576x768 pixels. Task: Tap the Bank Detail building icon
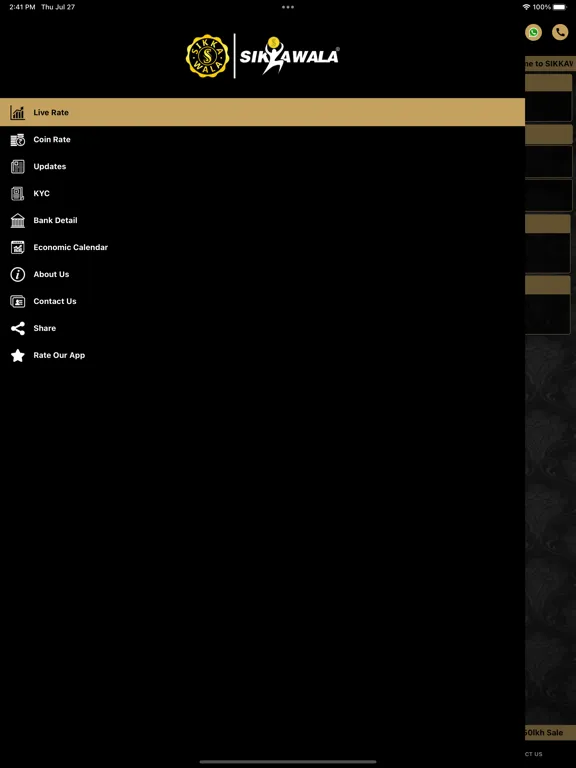tap(18, 220)
